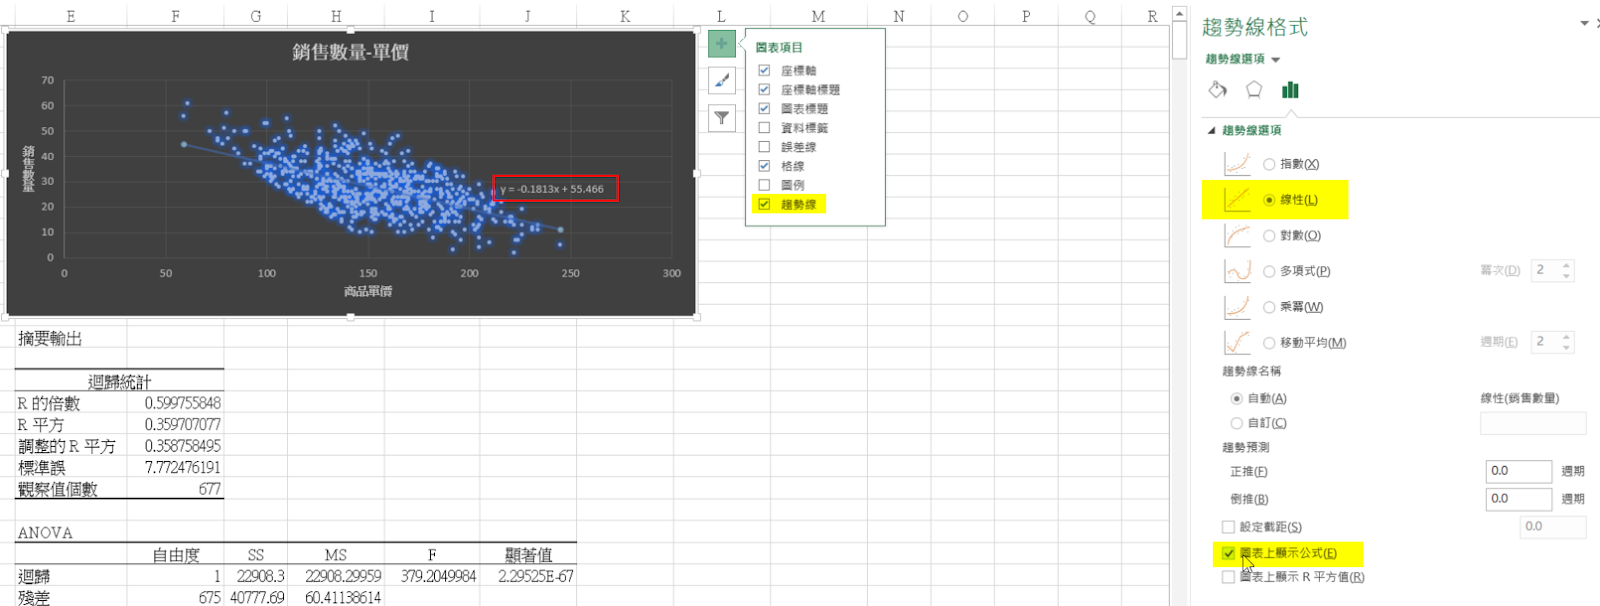Select the 指數(X) trendline radio button
1600x606 pixels.
pos(1269,164)
